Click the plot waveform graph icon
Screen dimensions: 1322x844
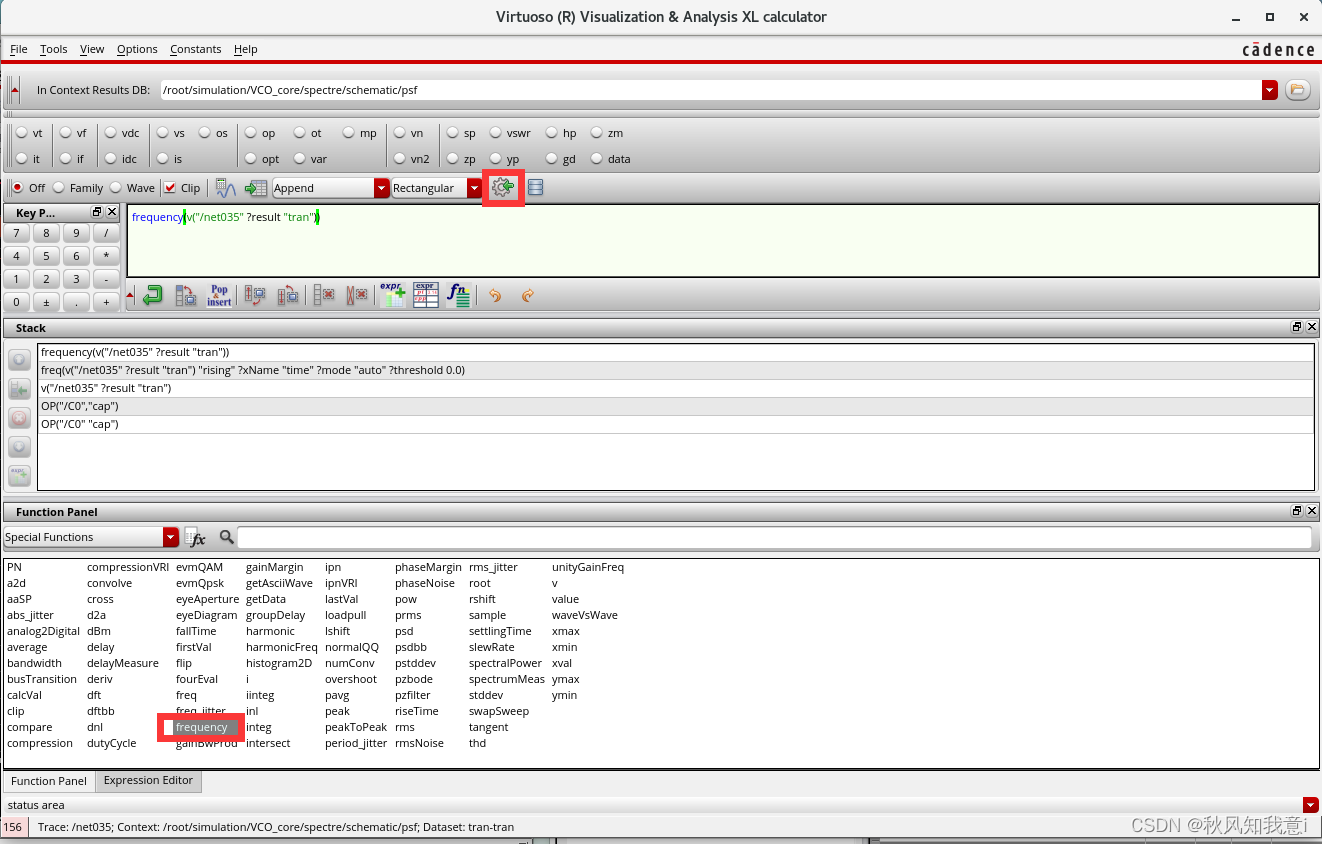coord(226,188)
